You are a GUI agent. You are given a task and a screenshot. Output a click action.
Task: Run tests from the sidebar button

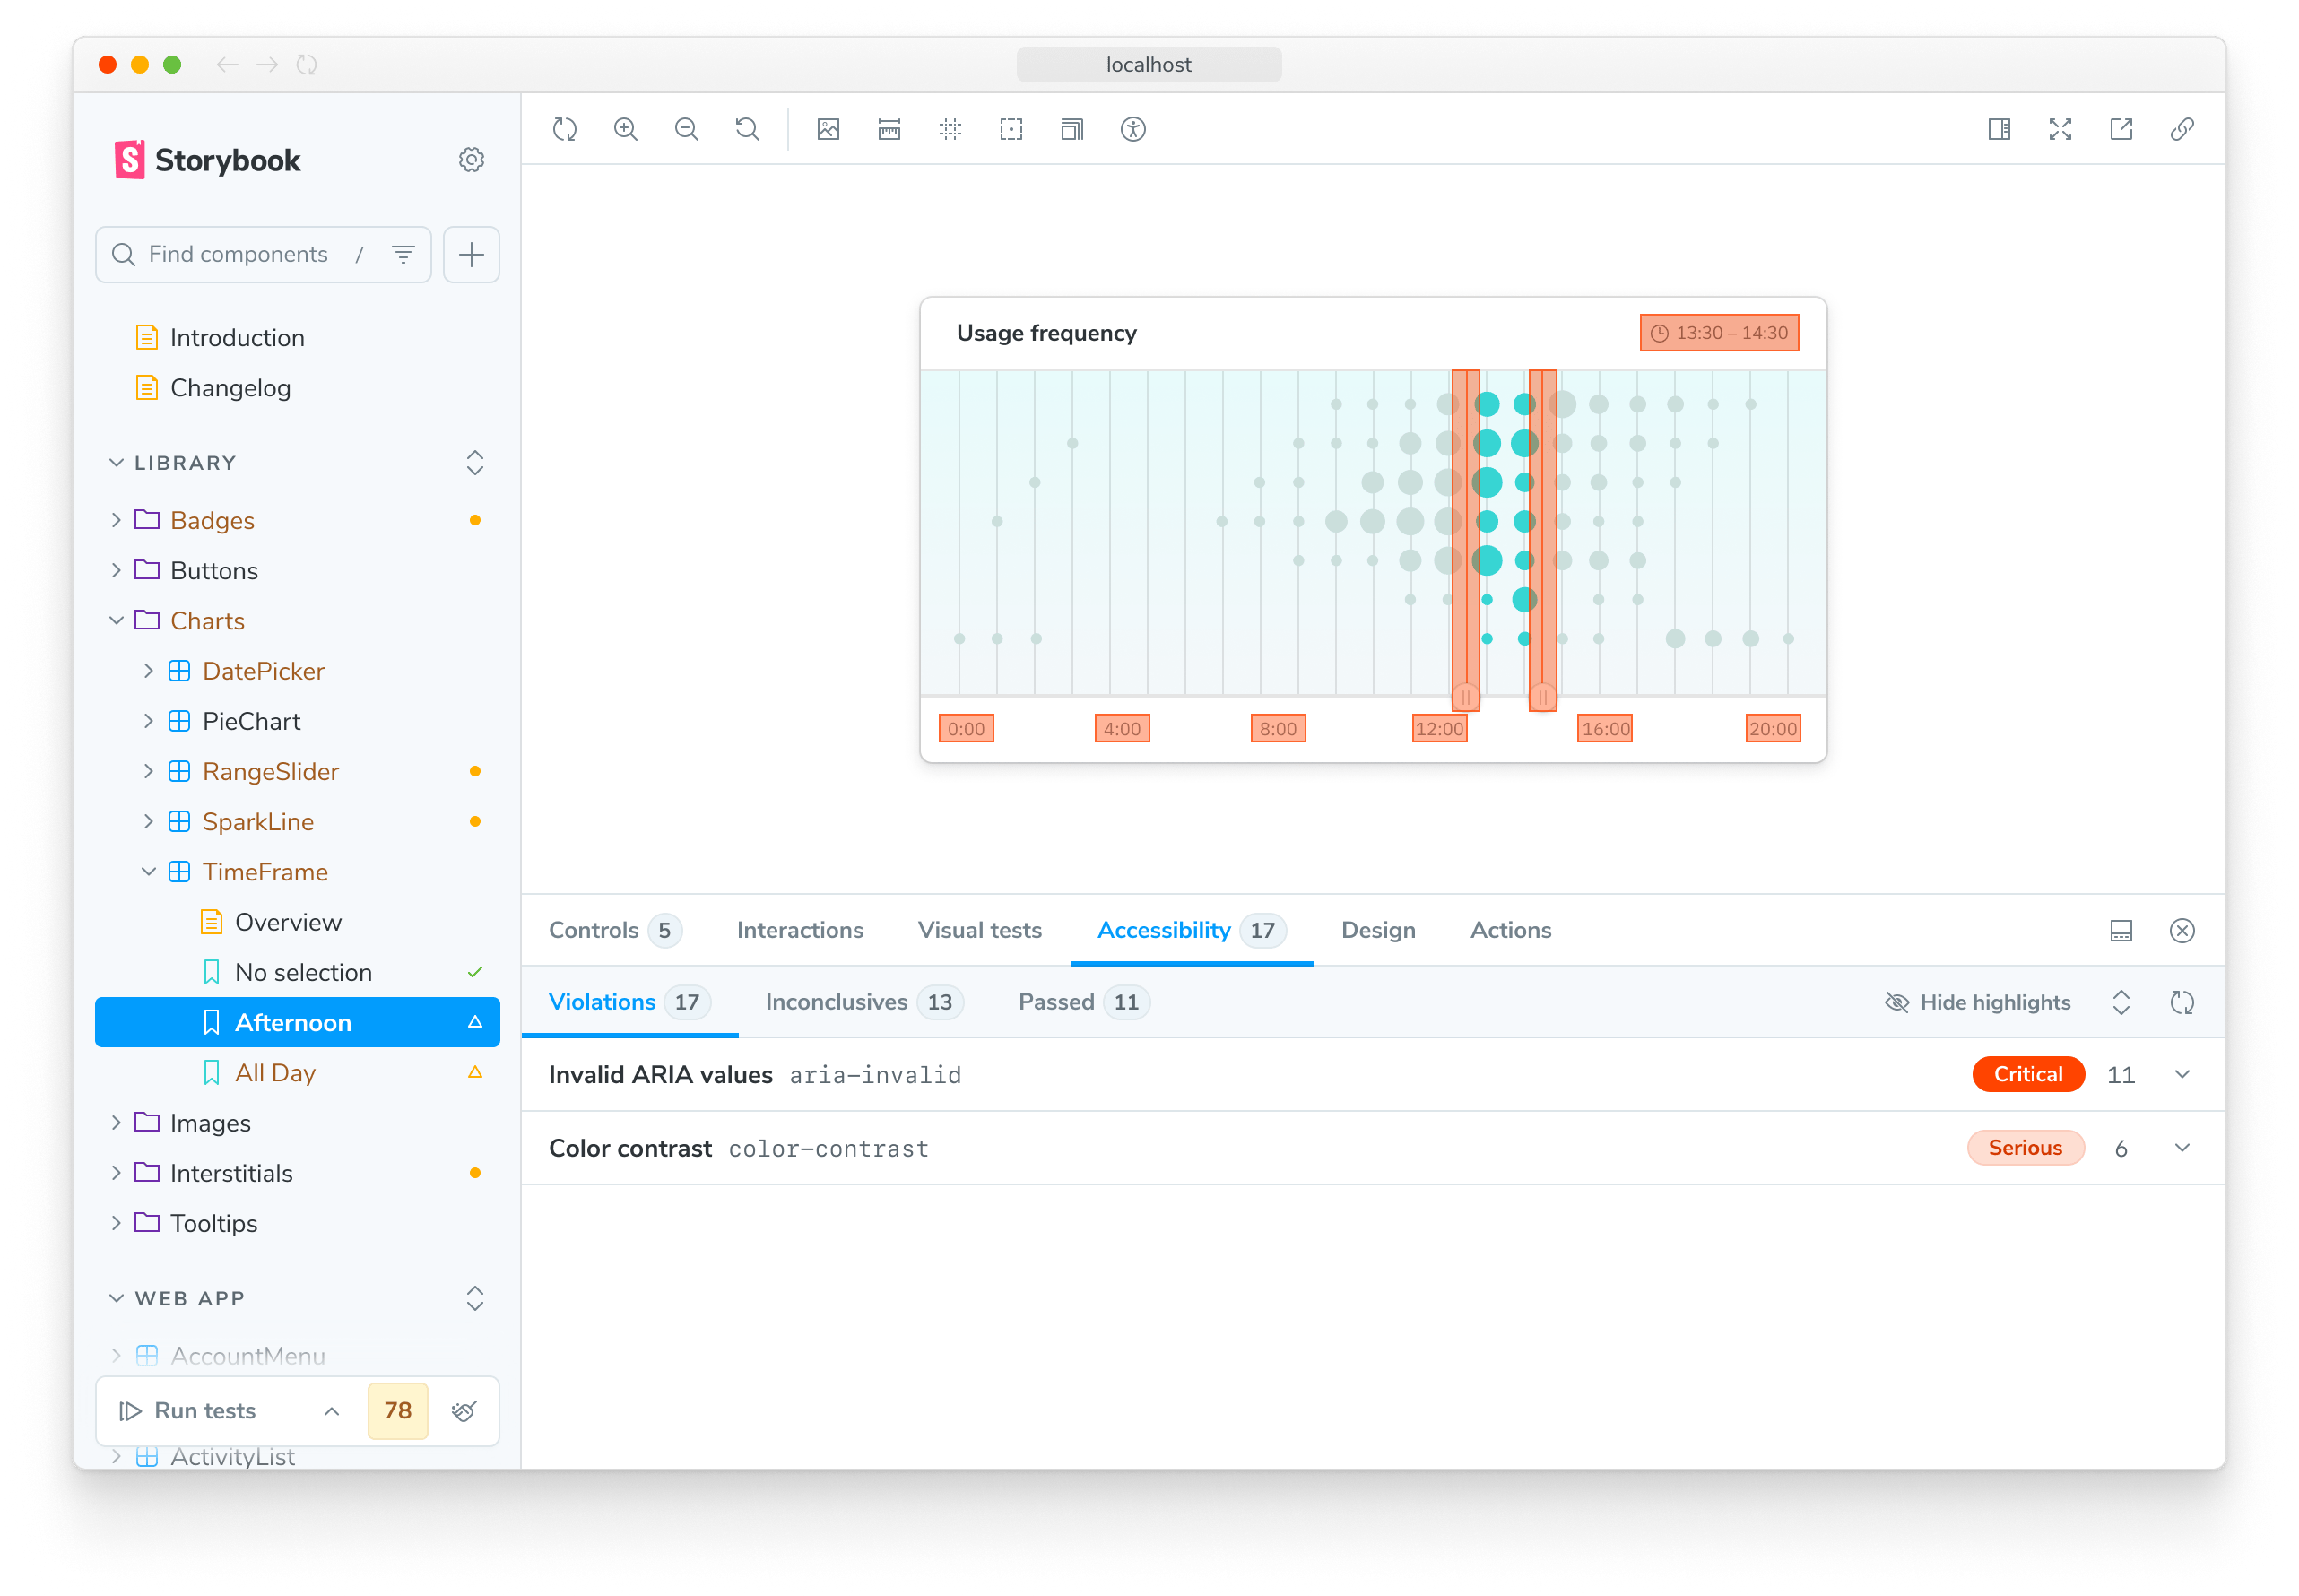[200, 1411]
